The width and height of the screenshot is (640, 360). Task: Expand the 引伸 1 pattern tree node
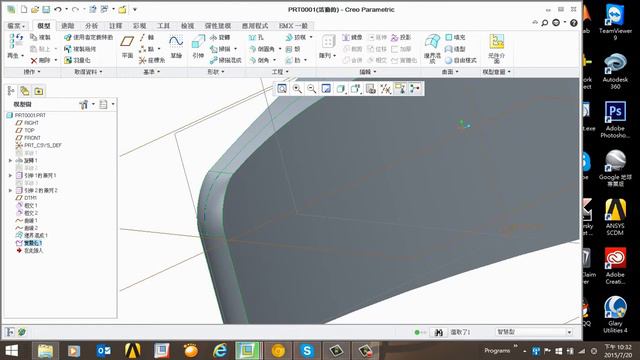[x=10, y=176]
